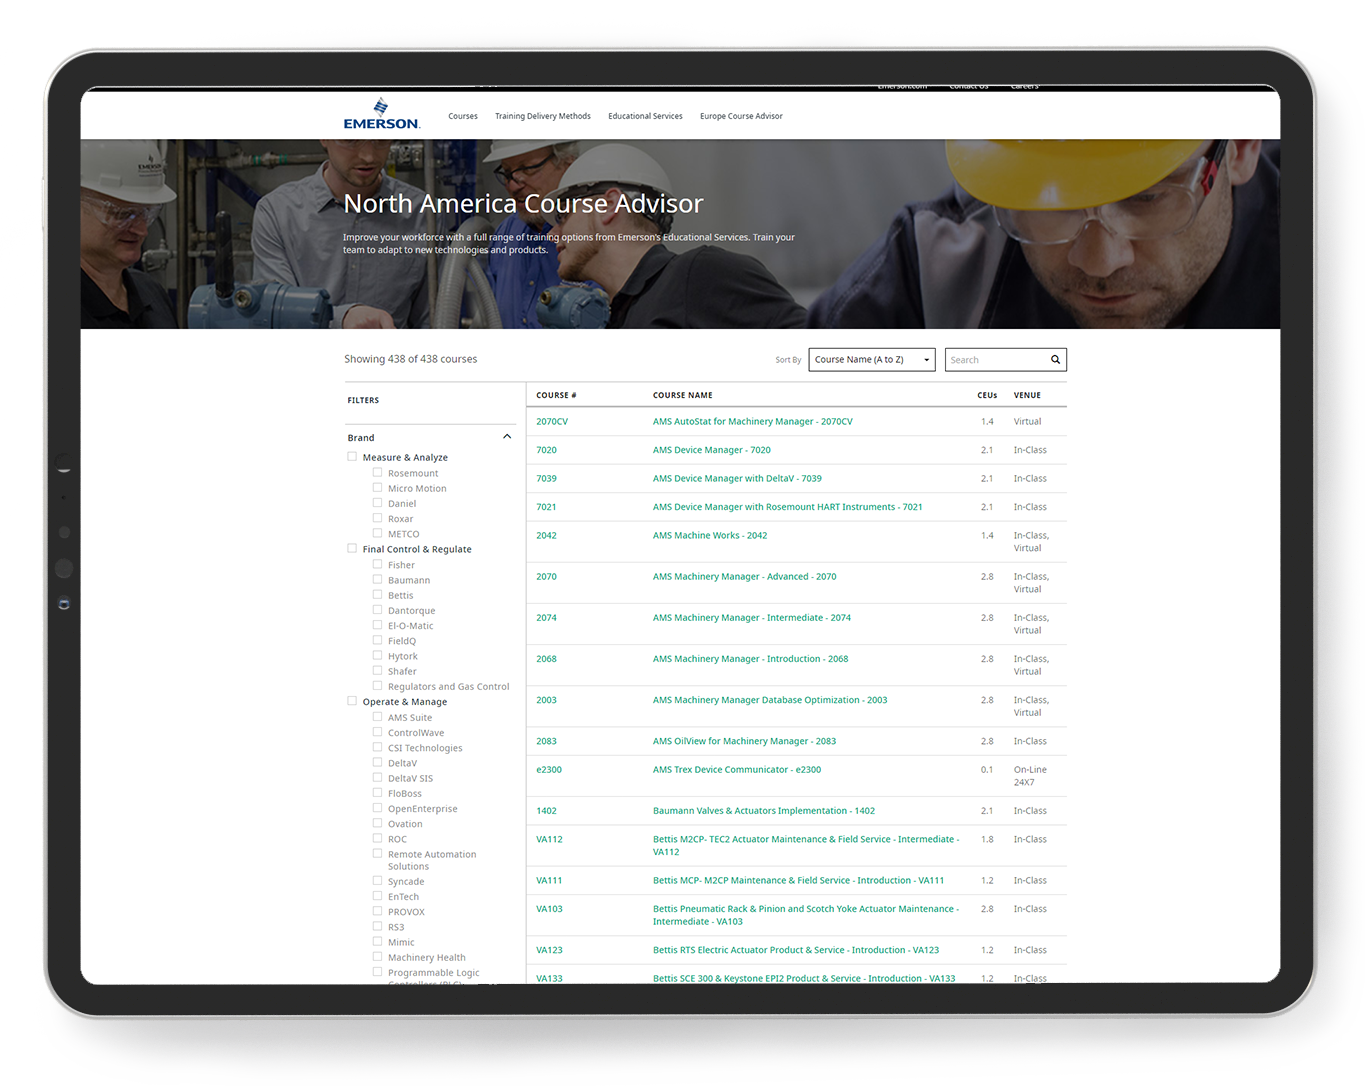The height and width of the screenshot is (1086, 1365).
Task: Check the DeltaV filter box
Action: [x=377, y=762]
